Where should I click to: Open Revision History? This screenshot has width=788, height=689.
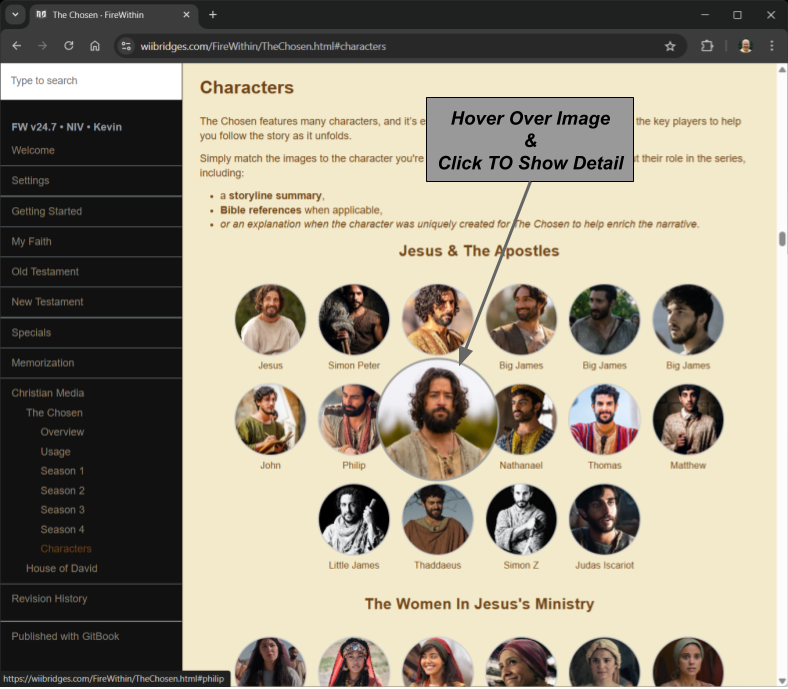(49, 599)
